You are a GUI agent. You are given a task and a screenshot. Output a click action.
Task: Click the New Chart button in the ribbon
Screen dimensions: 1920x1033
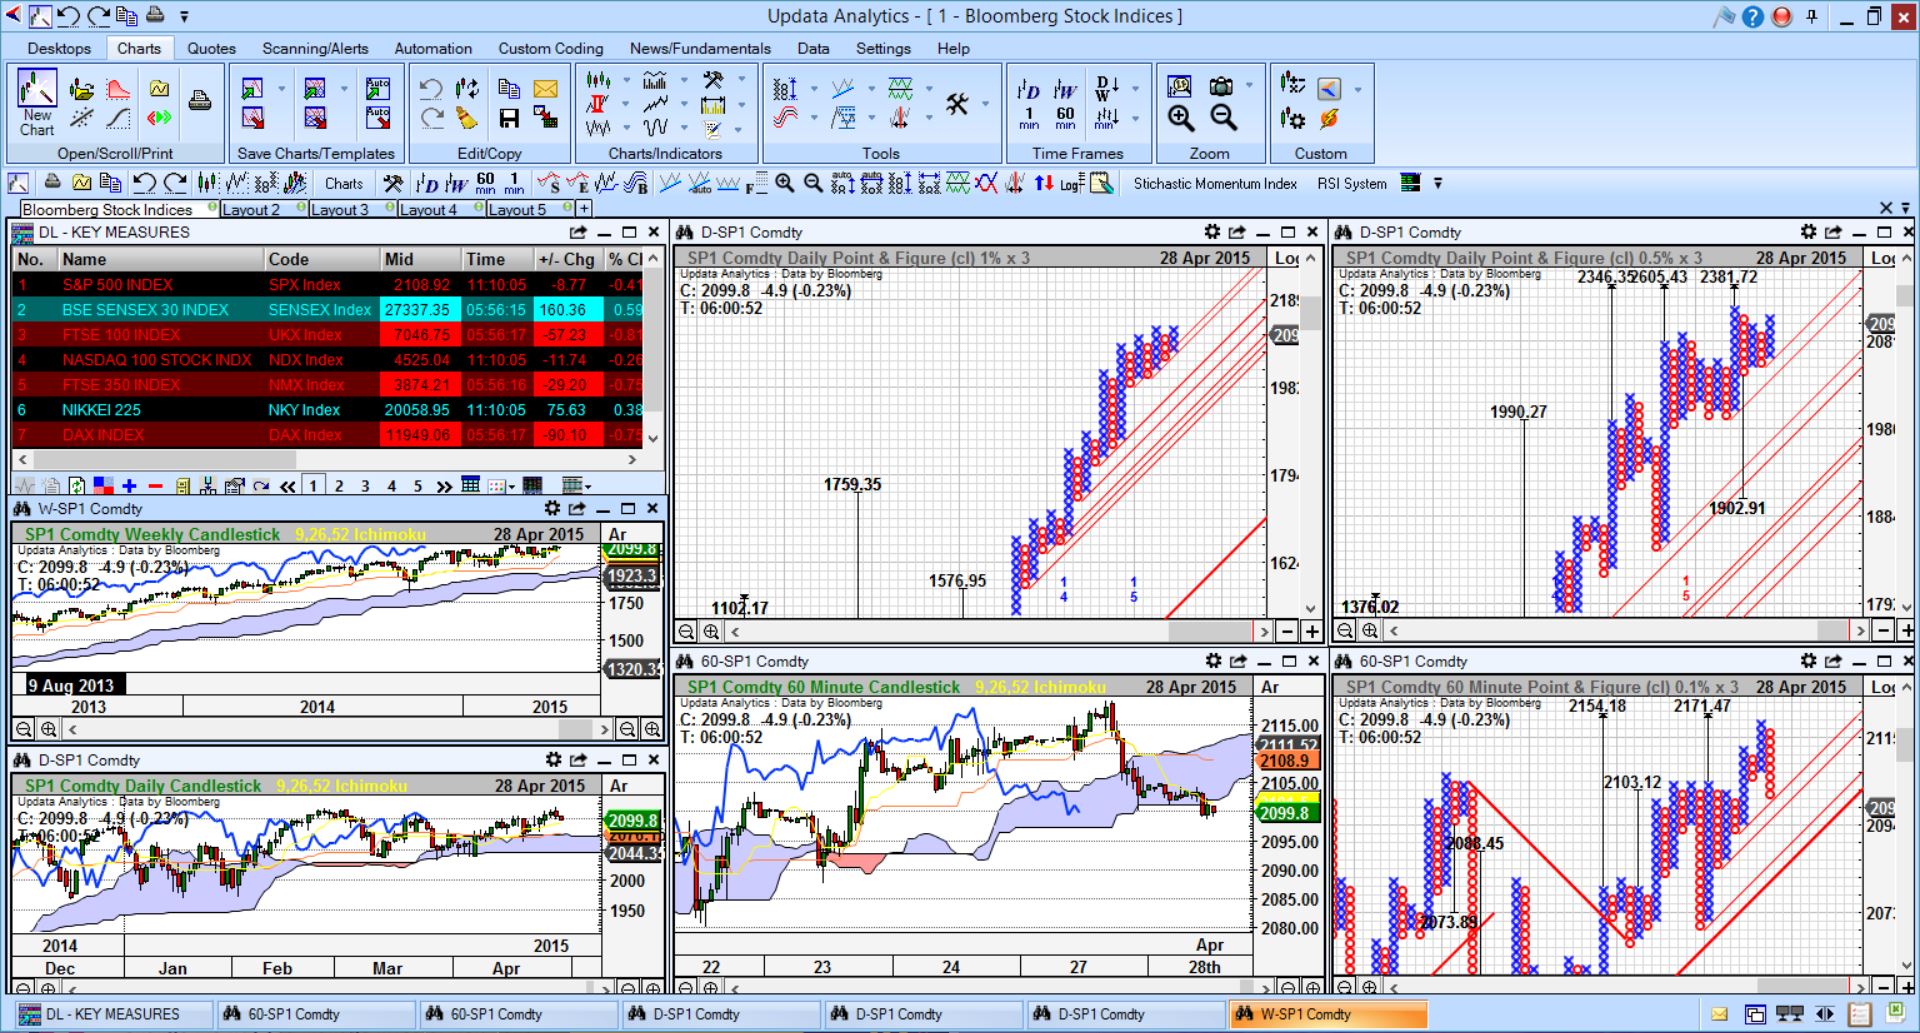click(x=37, y=103)
